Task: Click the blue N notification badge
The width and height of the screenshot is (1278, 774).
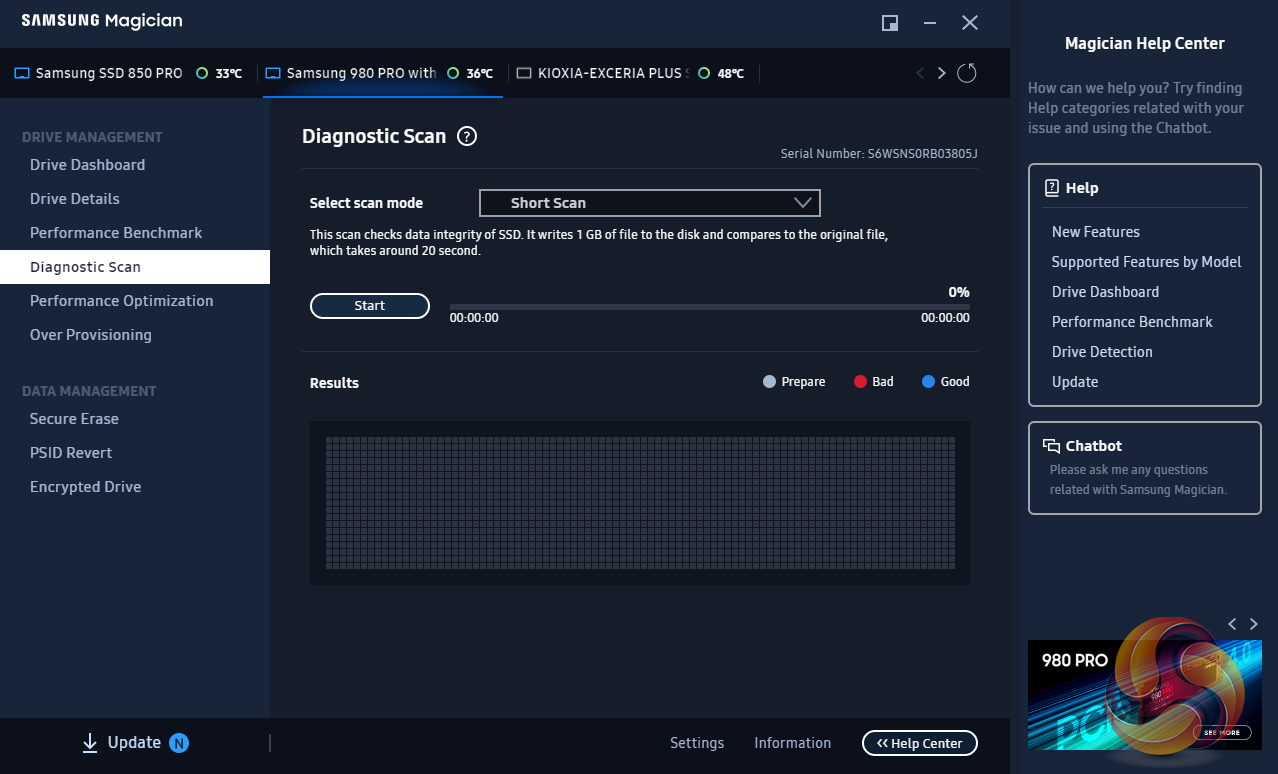Action: pos(179,742)
